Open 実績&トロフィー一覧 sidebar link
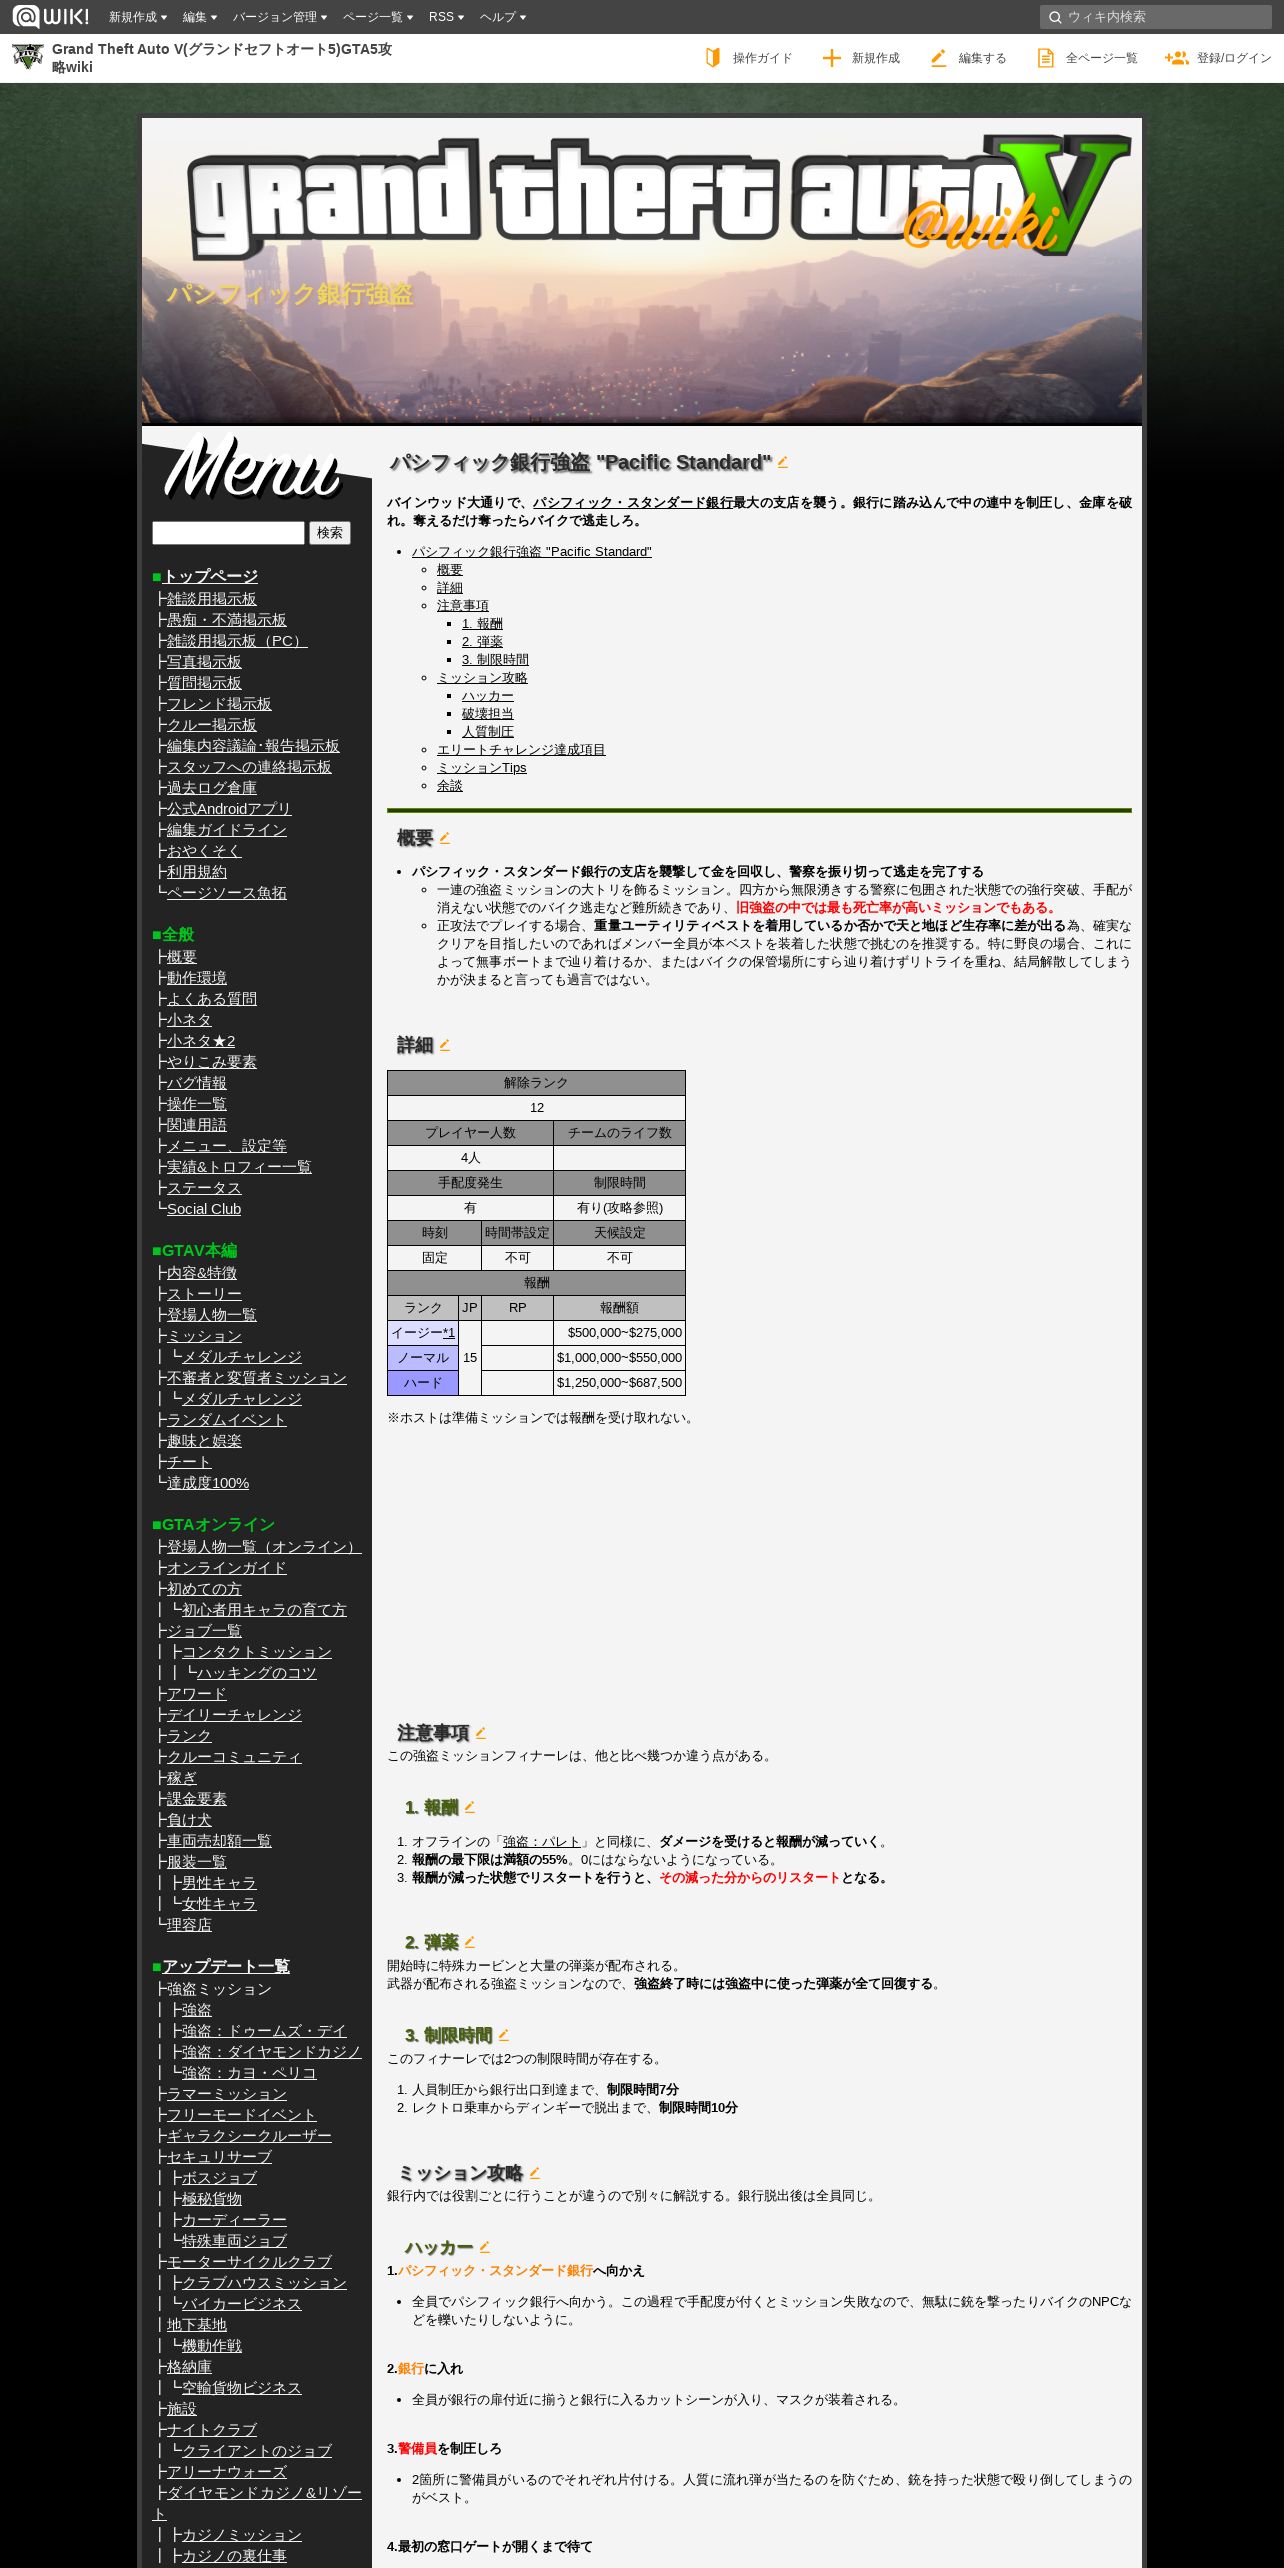Screen dimensions: 1284x2568 click(x=239, y=1167)
